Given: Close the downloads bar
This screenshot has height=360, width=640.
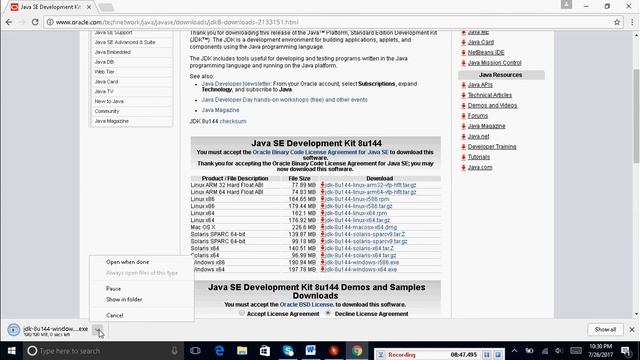Looking at the screenshot, I should [x=632, y=329].
